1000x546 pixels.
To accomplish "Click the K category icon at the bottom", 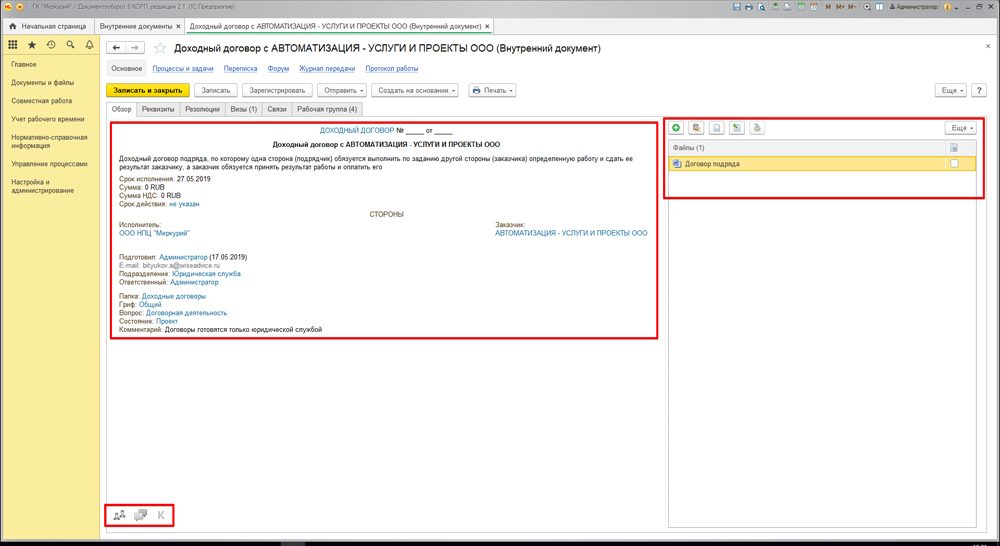I will (x=161, y=515).
